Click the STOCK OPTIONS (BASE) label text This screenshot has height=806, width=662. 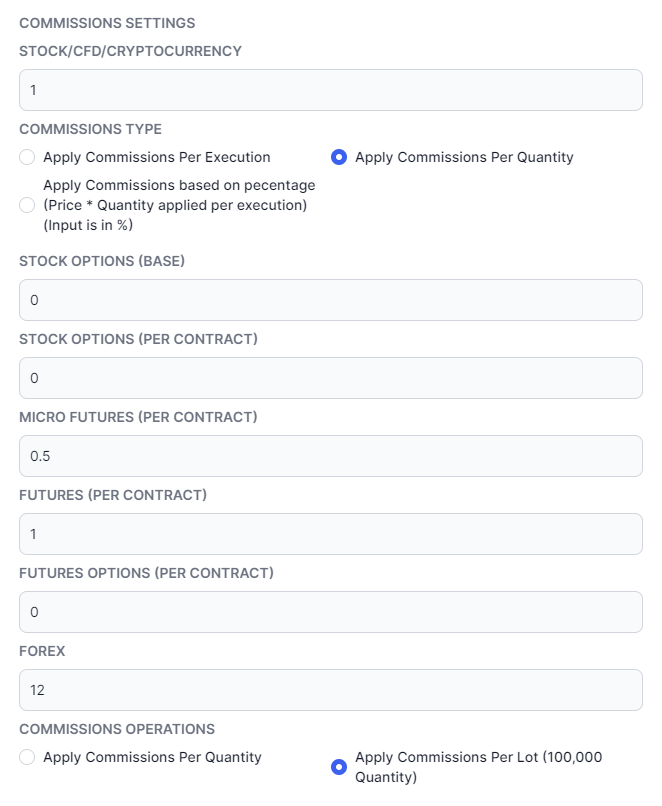pos(102,261)
